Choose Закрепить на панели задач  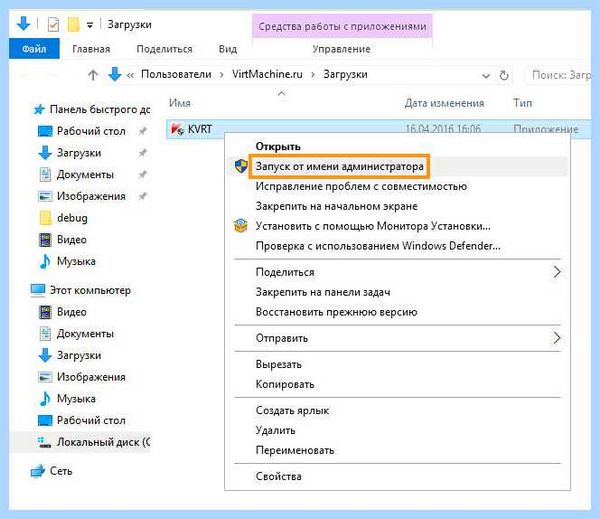323,292
